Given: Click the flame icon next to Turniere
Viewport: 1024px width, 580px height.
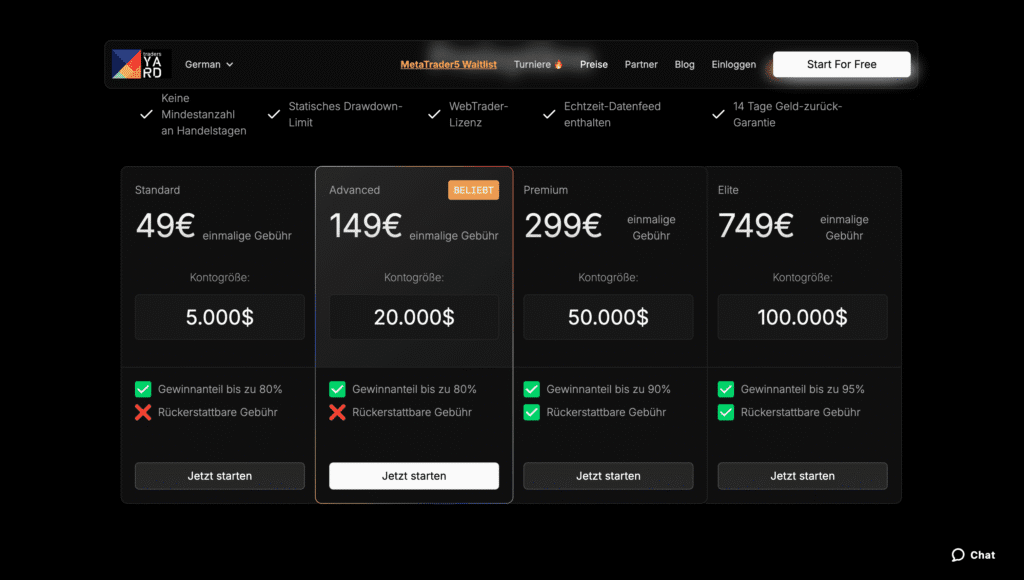Looking at the screenshot, I should pos(557,63).
